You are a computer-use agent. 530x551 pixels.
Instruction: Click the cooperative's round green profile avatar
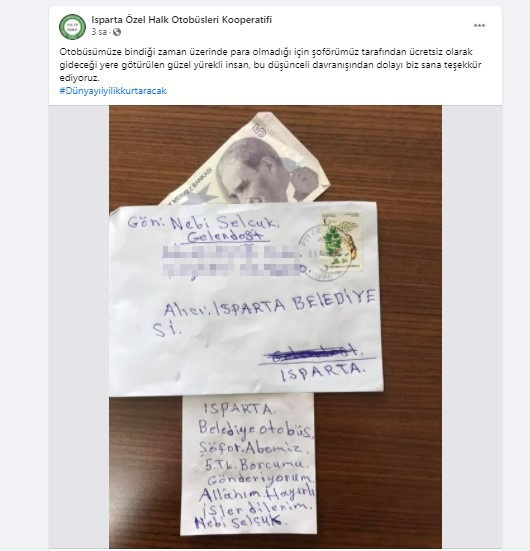[x=72, y=27]
